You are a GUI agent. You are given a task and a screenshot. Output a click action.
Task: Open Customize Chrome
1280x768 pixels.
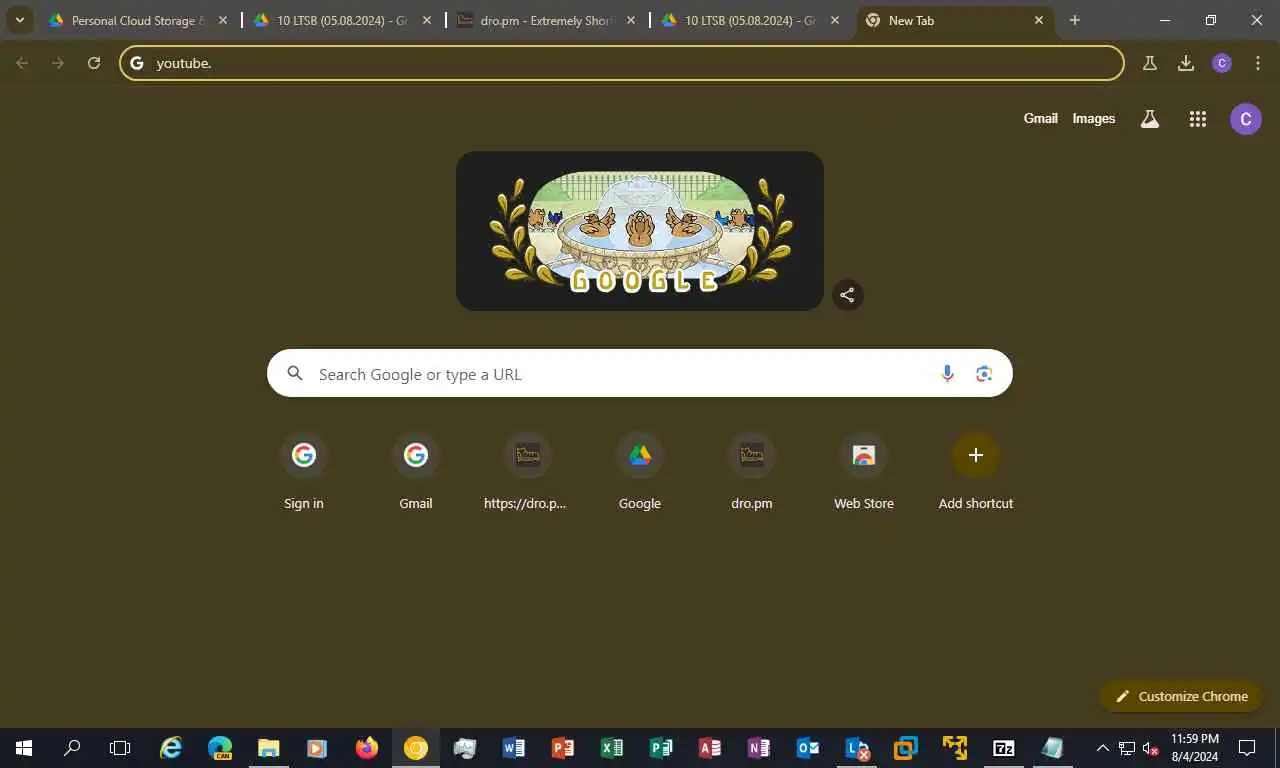tap(1181, 696)
